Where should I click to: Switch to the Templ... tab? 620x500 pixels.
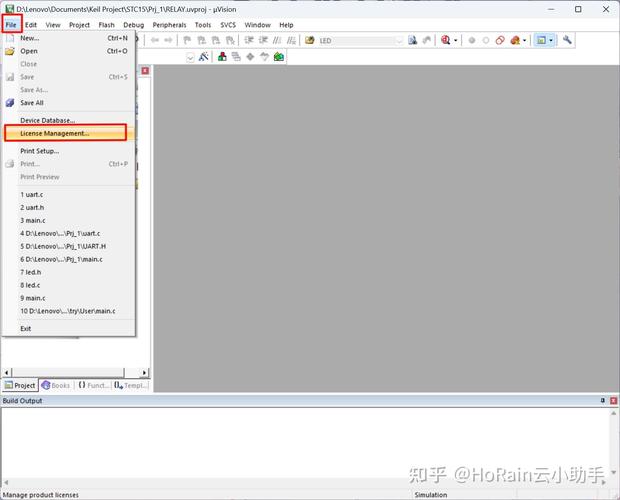(131, 385)
